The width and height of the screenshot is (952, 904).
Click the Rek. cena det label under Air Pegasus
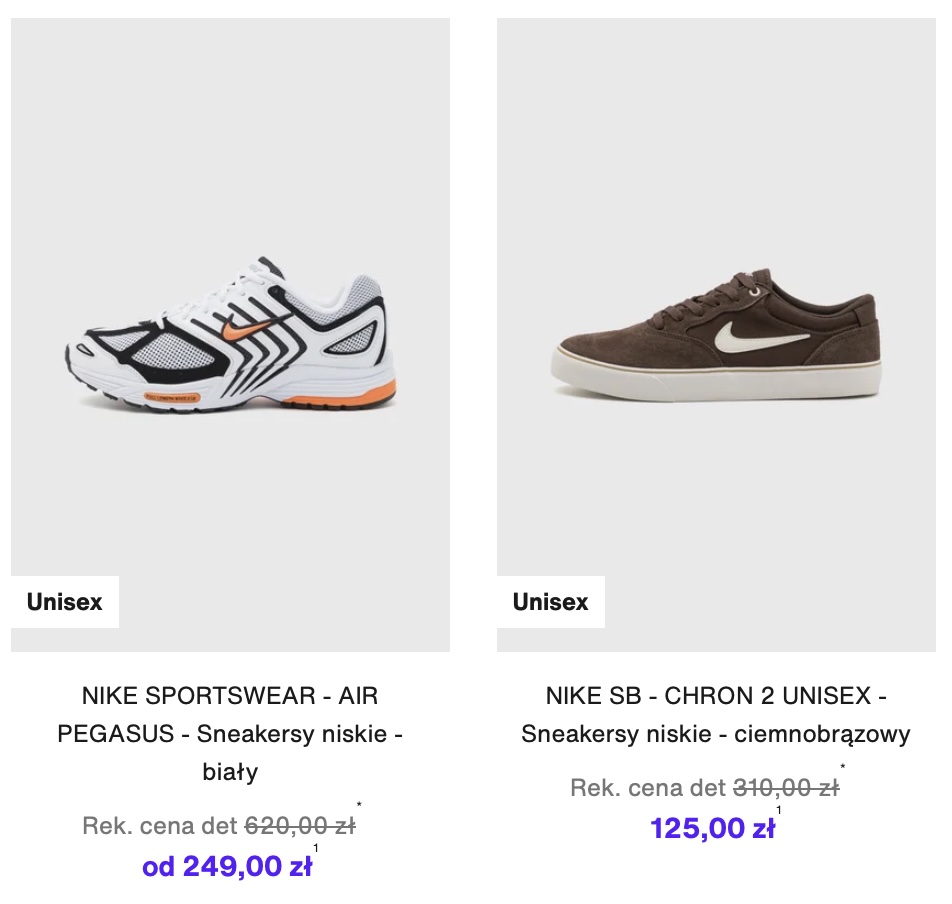[x=160, y=826]
